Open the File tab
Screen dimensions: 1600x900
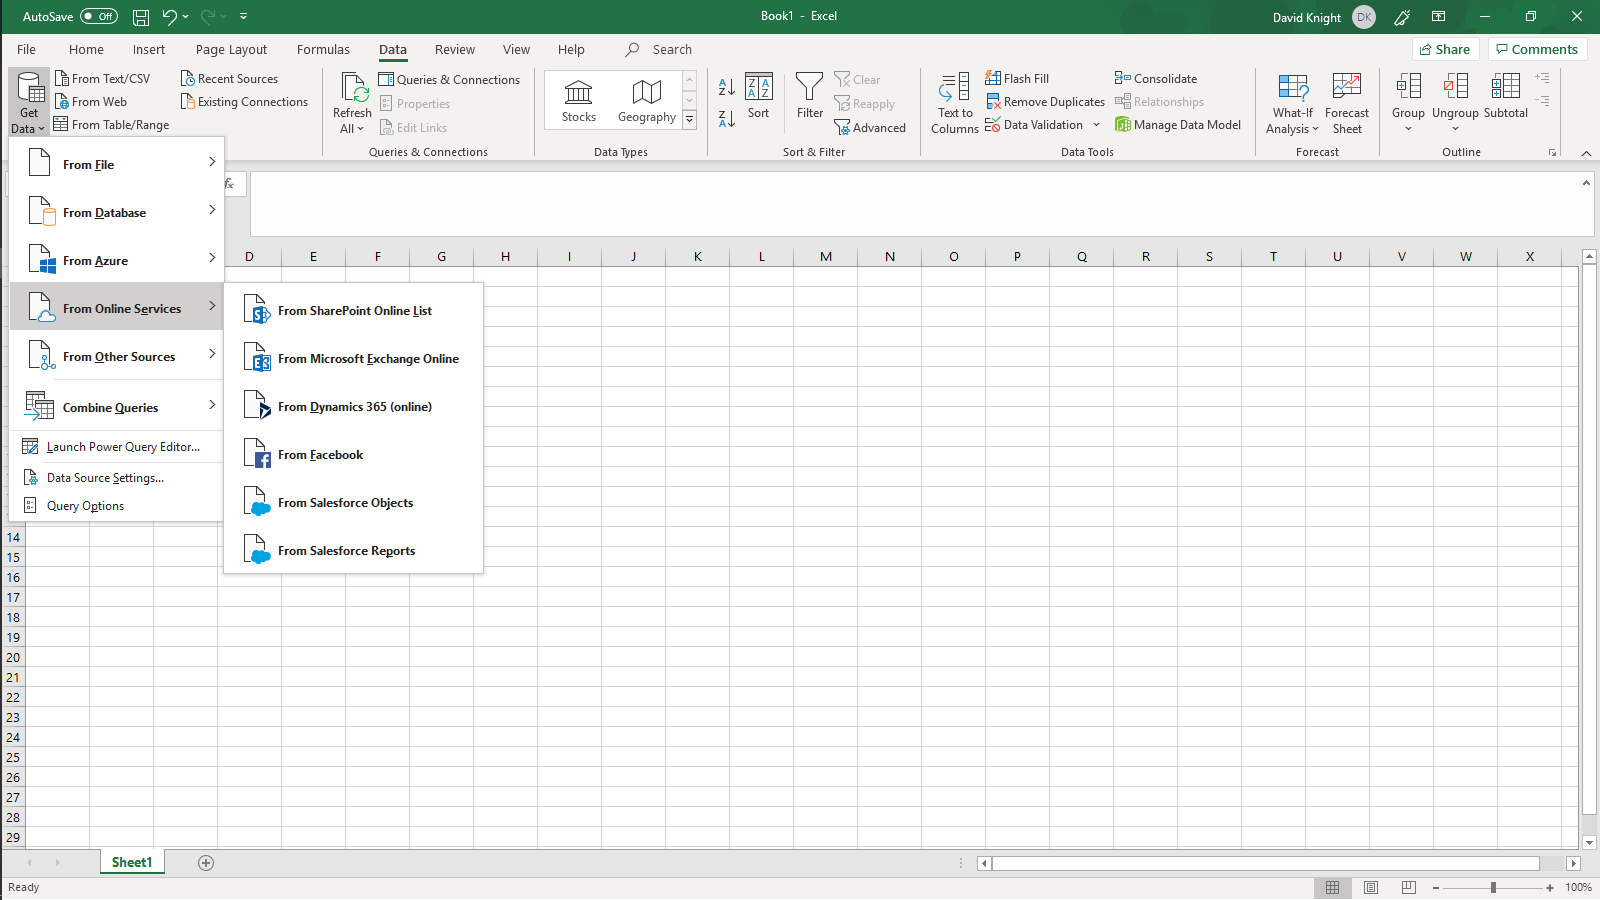(26, 49)
